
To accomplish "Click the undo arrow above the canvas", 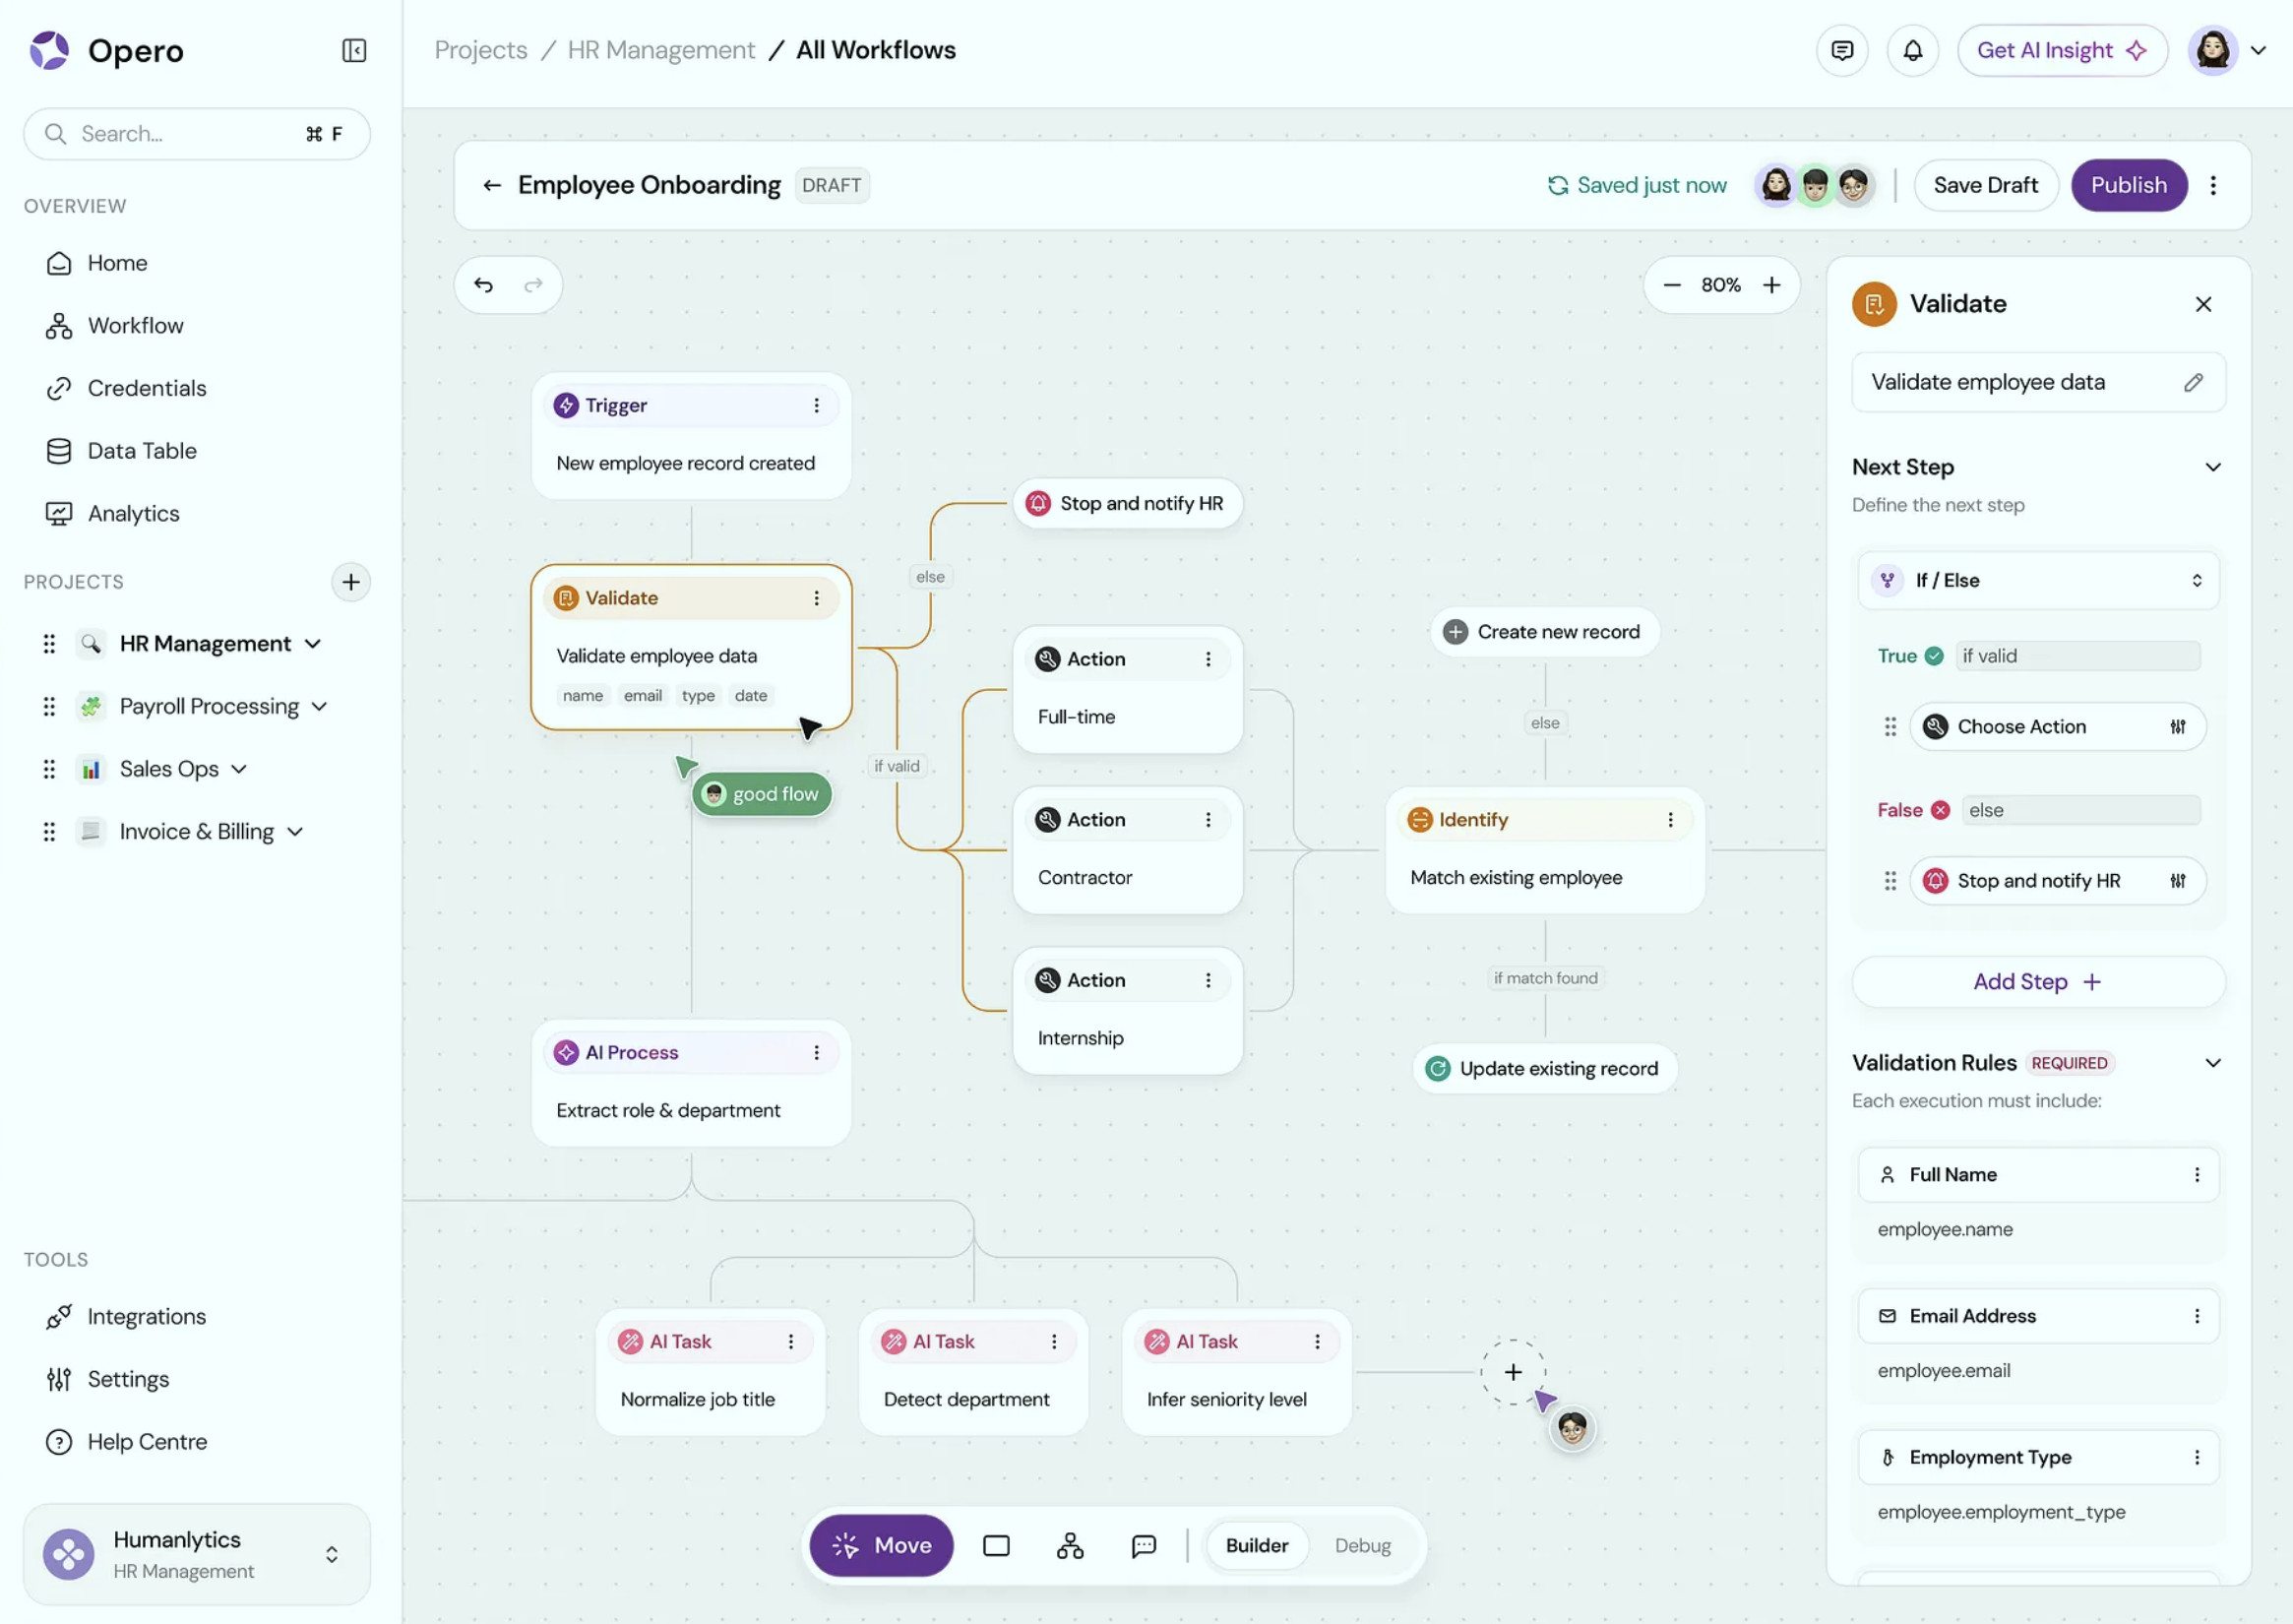I will 483,285.
